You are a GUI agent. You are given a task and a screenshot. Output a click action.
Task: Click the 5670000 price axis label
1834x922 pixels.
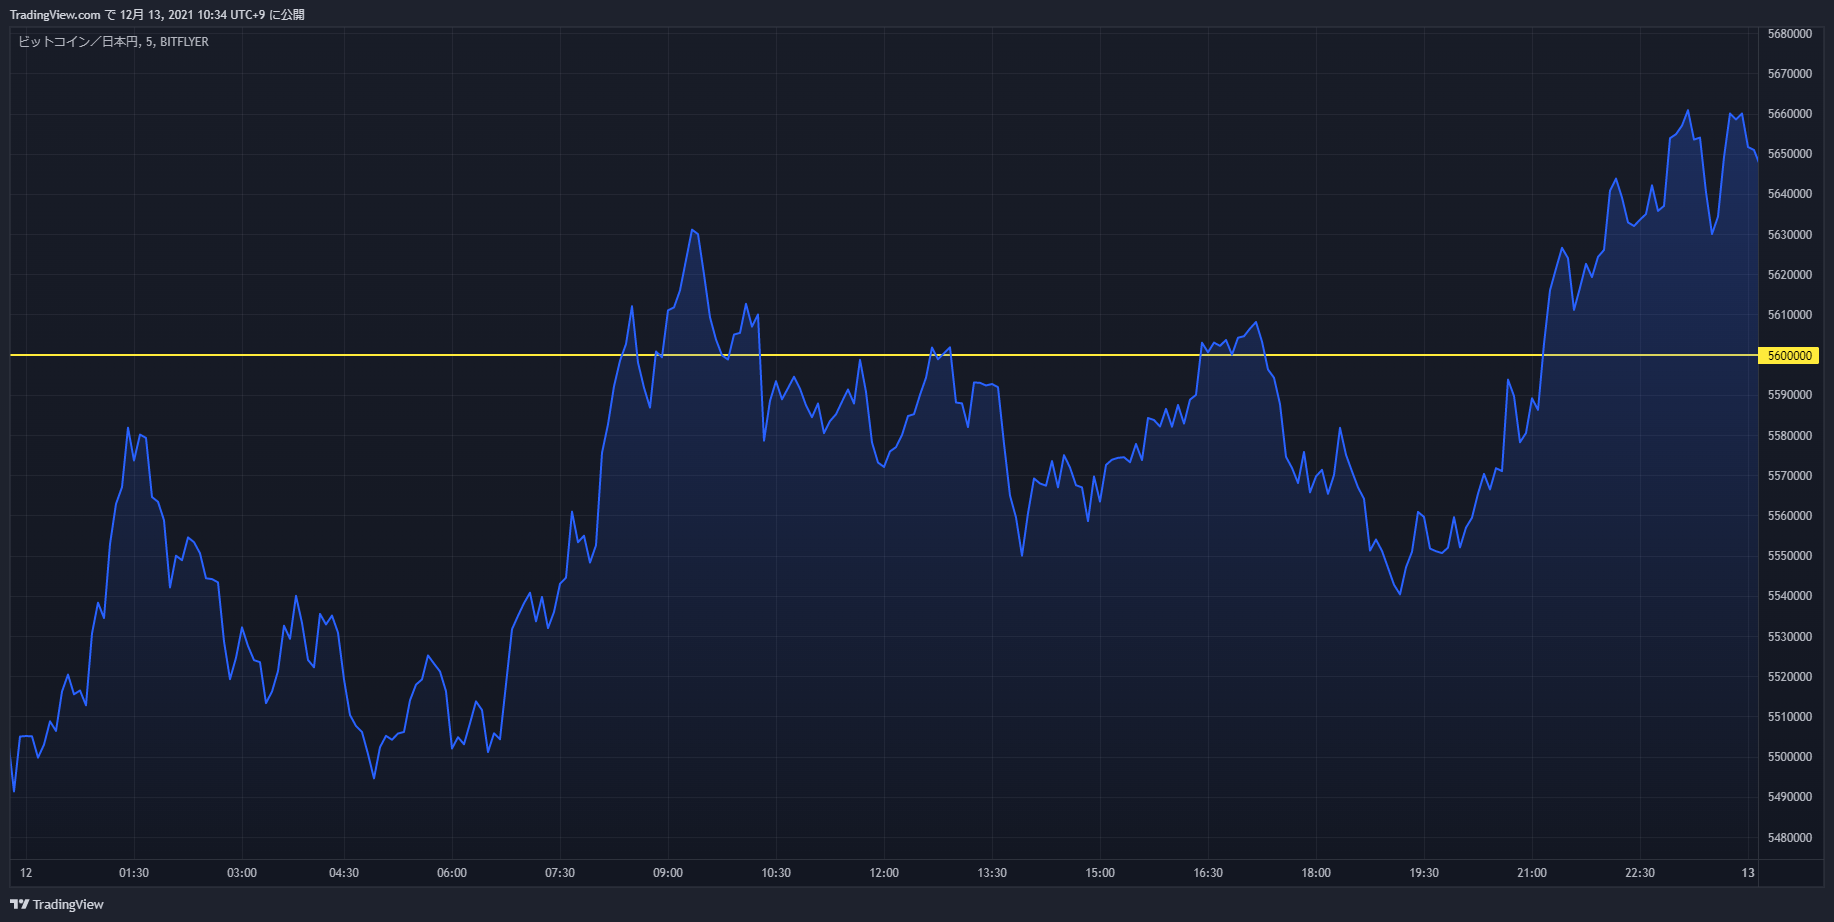[x=1789, y=74]
